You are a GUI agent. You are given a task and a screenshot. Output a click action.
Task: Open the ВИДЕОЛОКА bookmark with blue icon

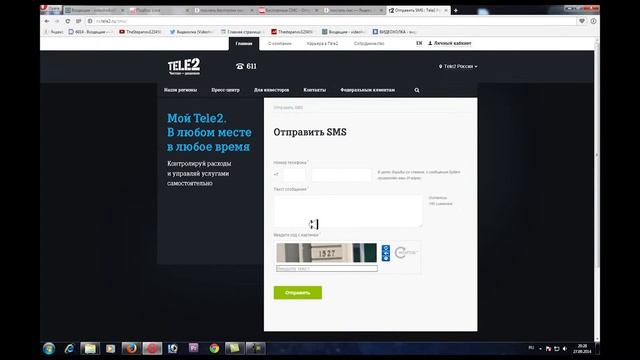pos(394,32)
